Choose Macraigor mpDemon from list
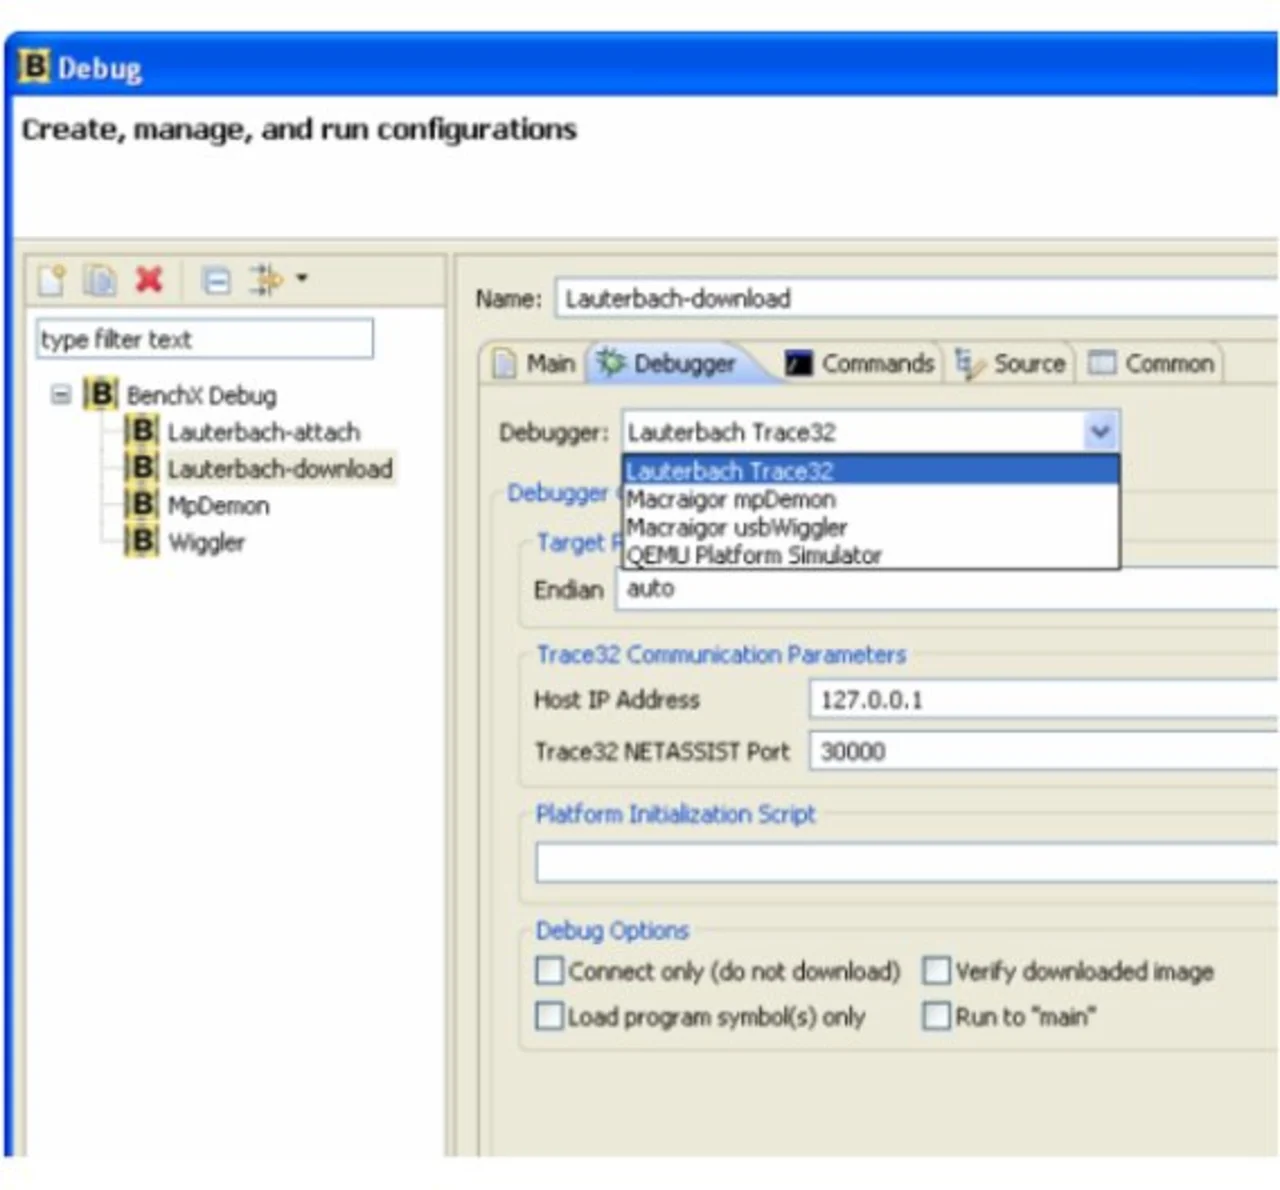Screen dimensions: 1280x1190 point(730,500)
